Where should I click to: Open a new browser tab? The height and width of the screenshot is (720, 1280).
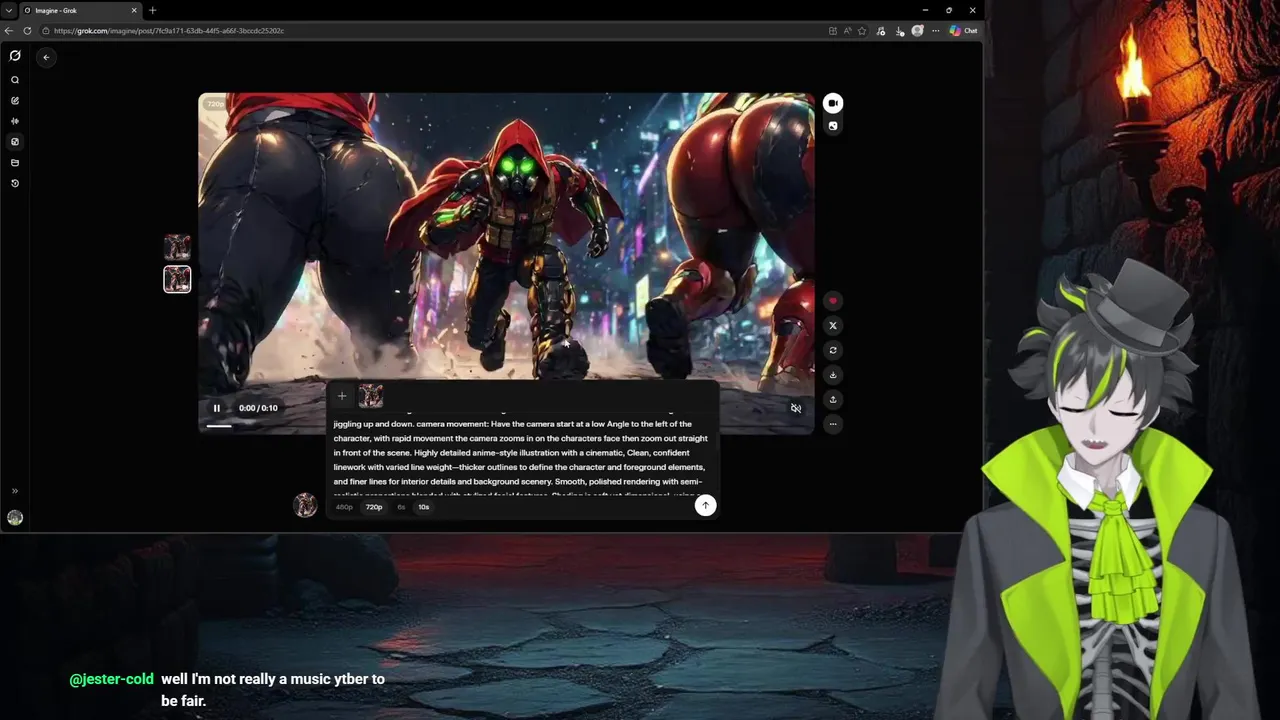(152, 10)
